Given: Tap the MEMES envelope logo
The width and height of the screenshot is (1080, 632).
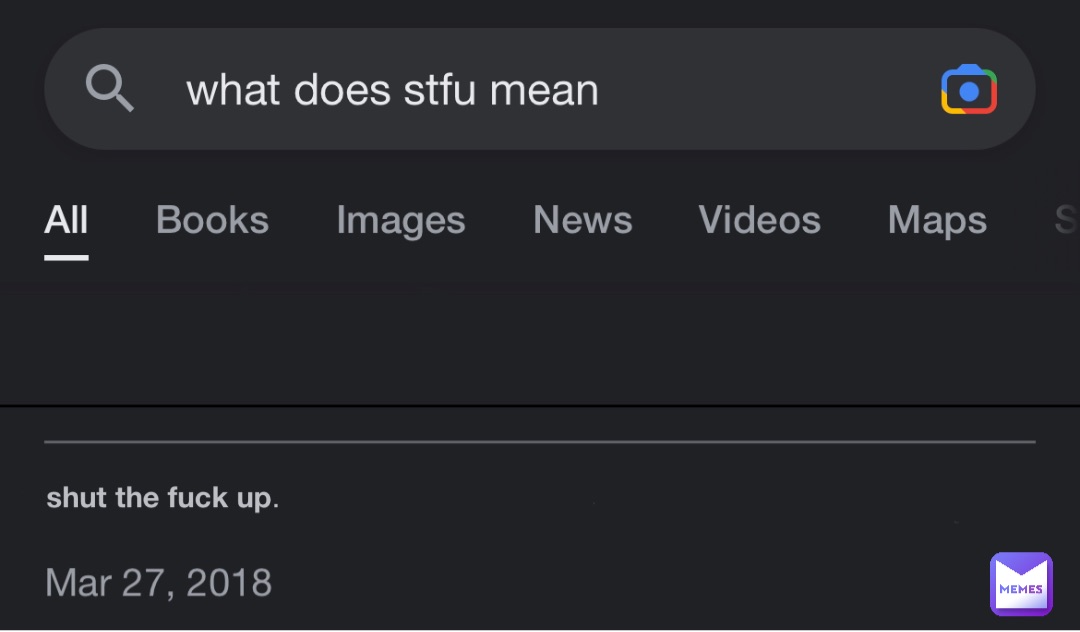Looking at the screenshot, I should pyautogui.click(x=1021, y=584).
